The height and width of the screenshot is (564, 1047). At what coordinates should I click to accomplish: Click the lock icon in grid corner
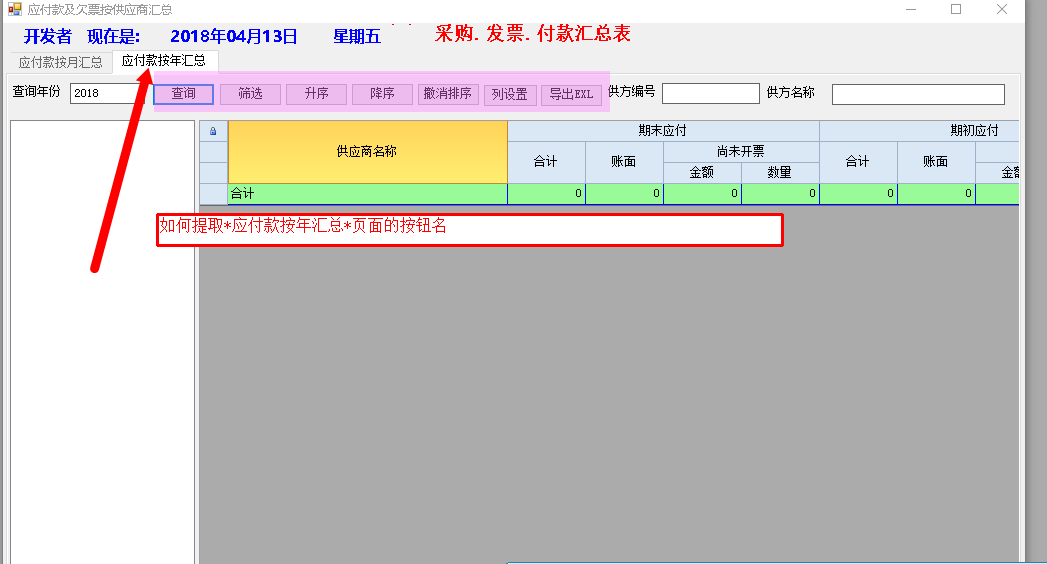213,131
